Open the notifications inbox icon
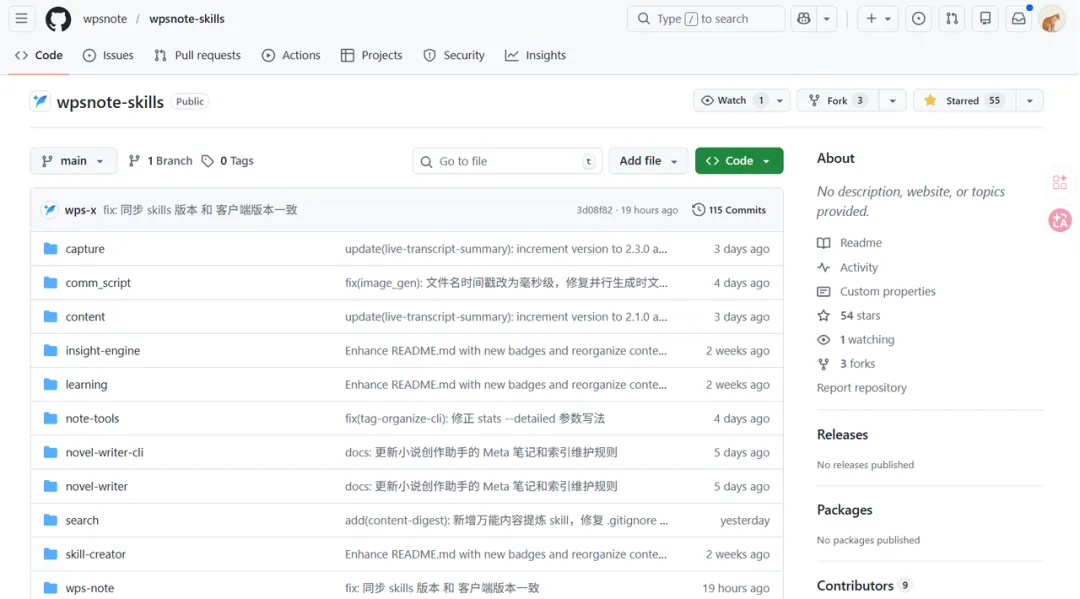 tap(1019, 19)
